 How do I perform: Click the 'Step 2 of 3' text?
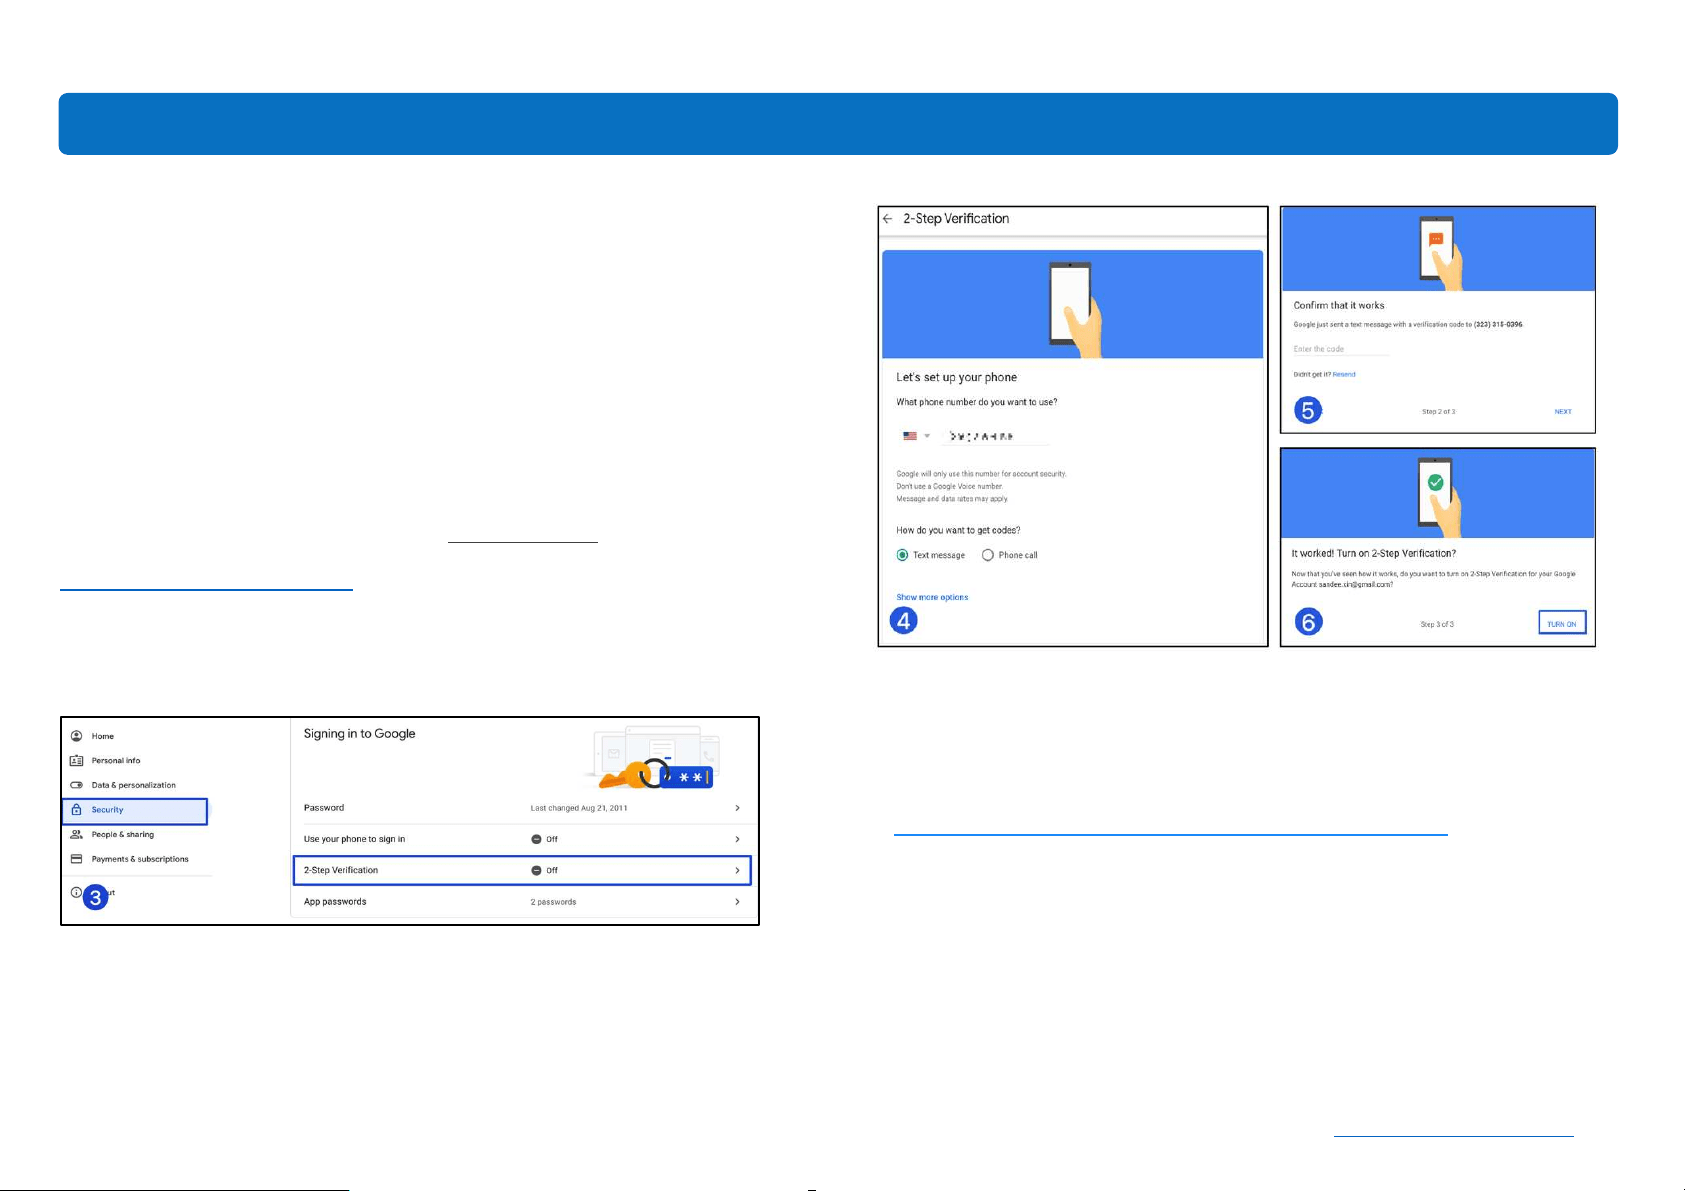[1438, 412]
